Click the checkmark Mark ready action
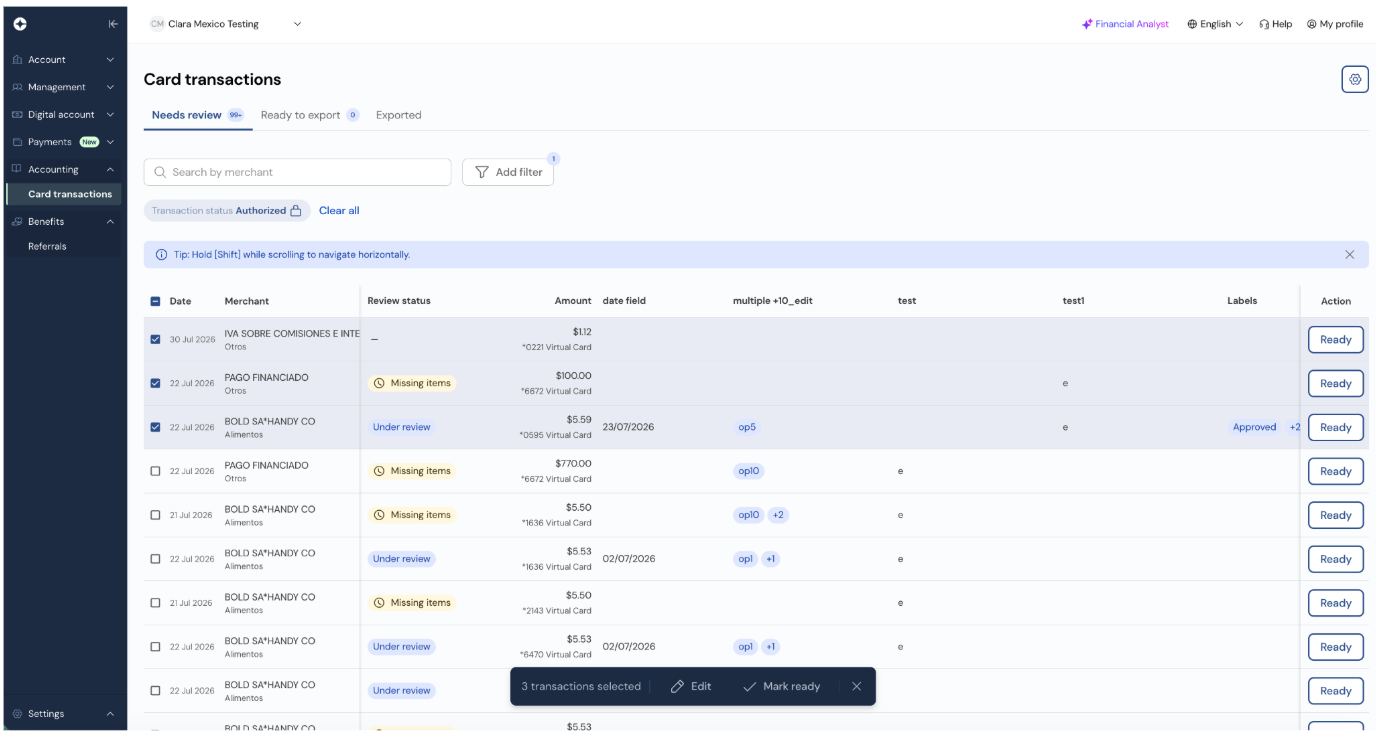Viewport: 1376px width, 740px height. click(782, 686)
